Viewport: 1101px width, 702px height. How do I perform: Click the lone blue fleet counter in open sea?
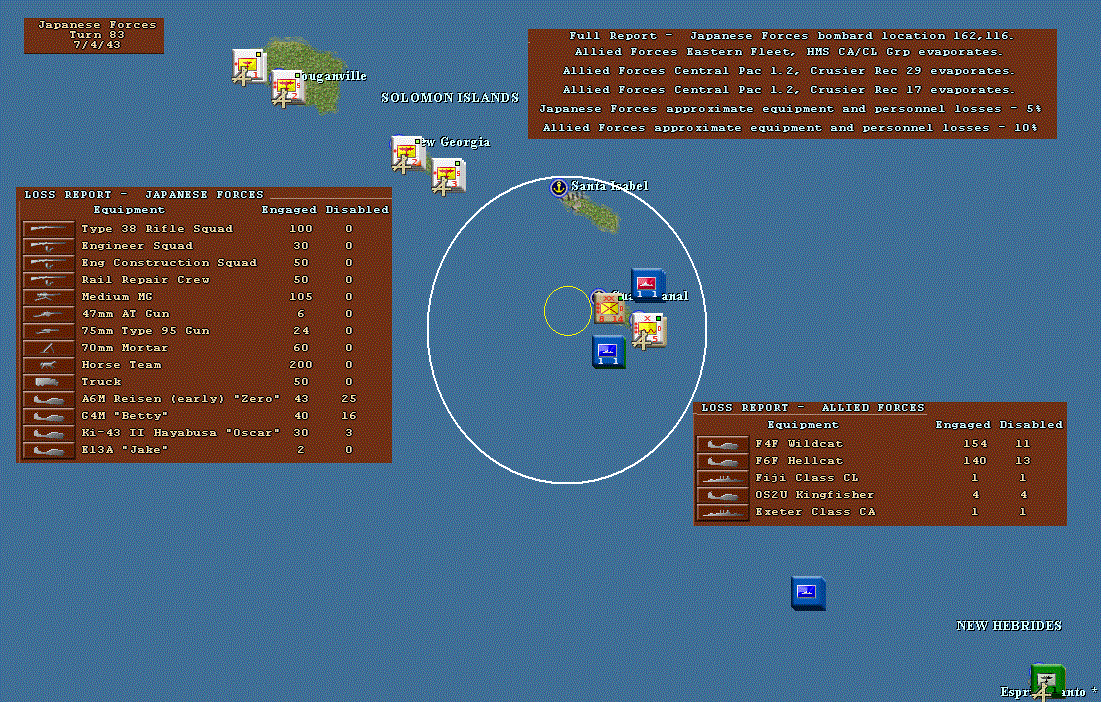click(808, 593)
